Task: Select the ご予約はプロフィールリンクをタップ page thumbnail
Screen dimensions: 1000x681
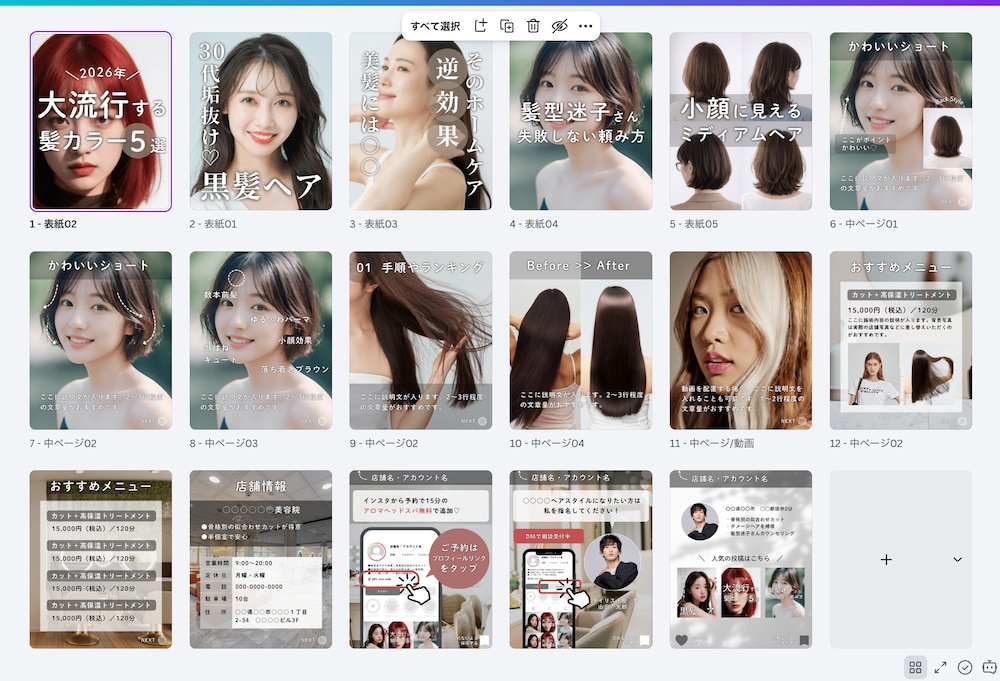Action: click(421, 559)
